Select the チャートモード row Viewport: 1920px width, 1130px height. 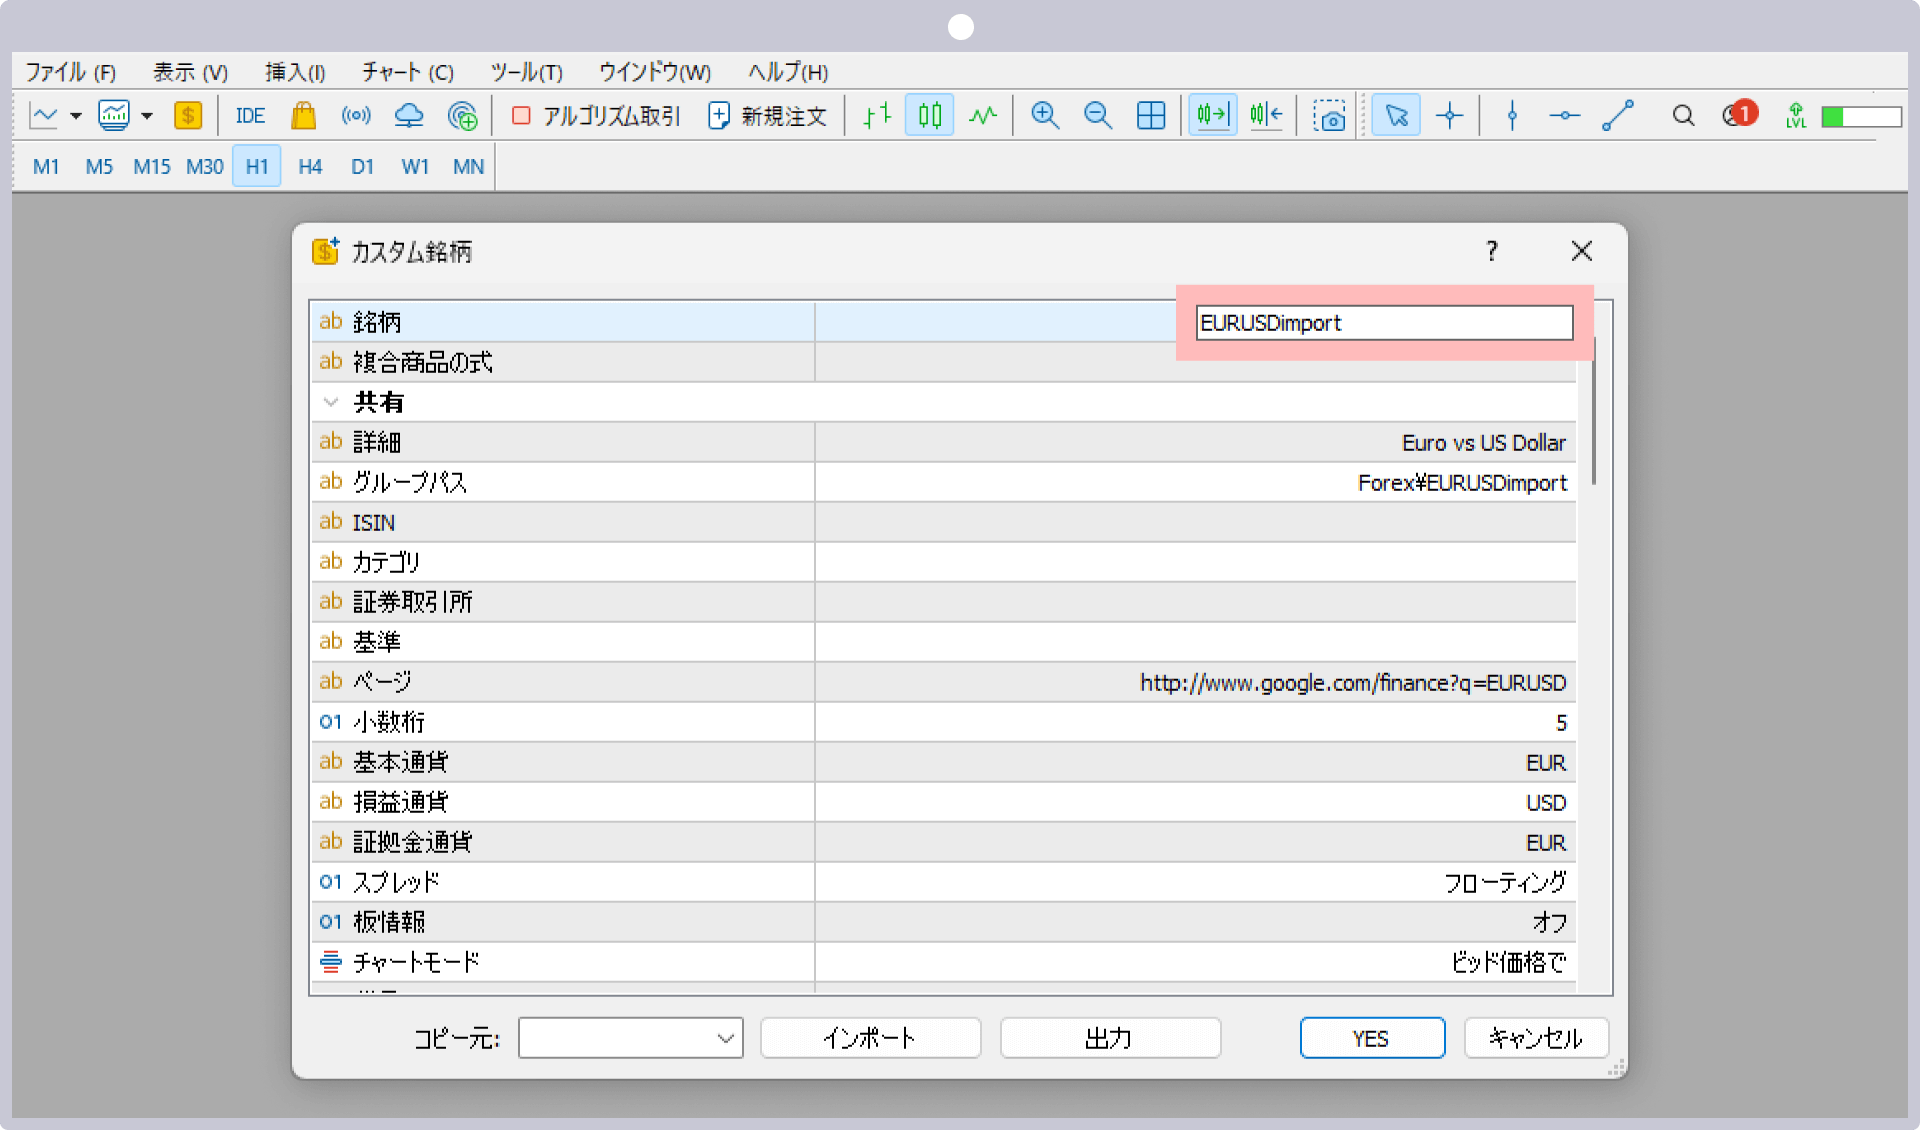coord(943,962)
